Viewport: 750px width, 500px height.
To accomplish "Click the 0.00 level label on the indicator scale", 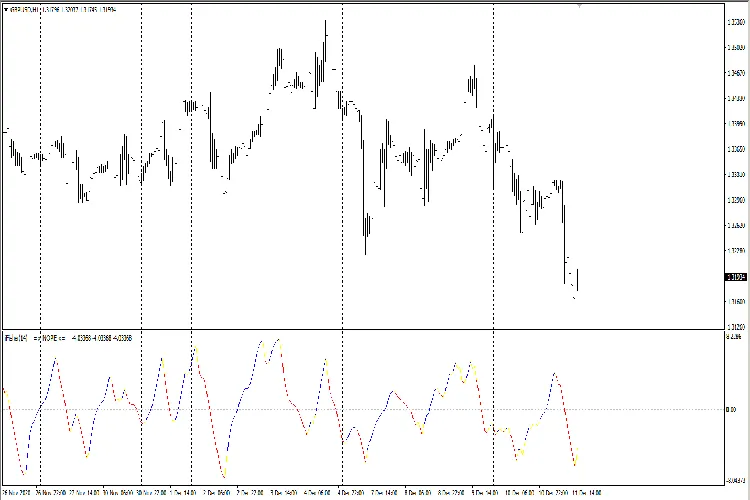I will point(731,409).
